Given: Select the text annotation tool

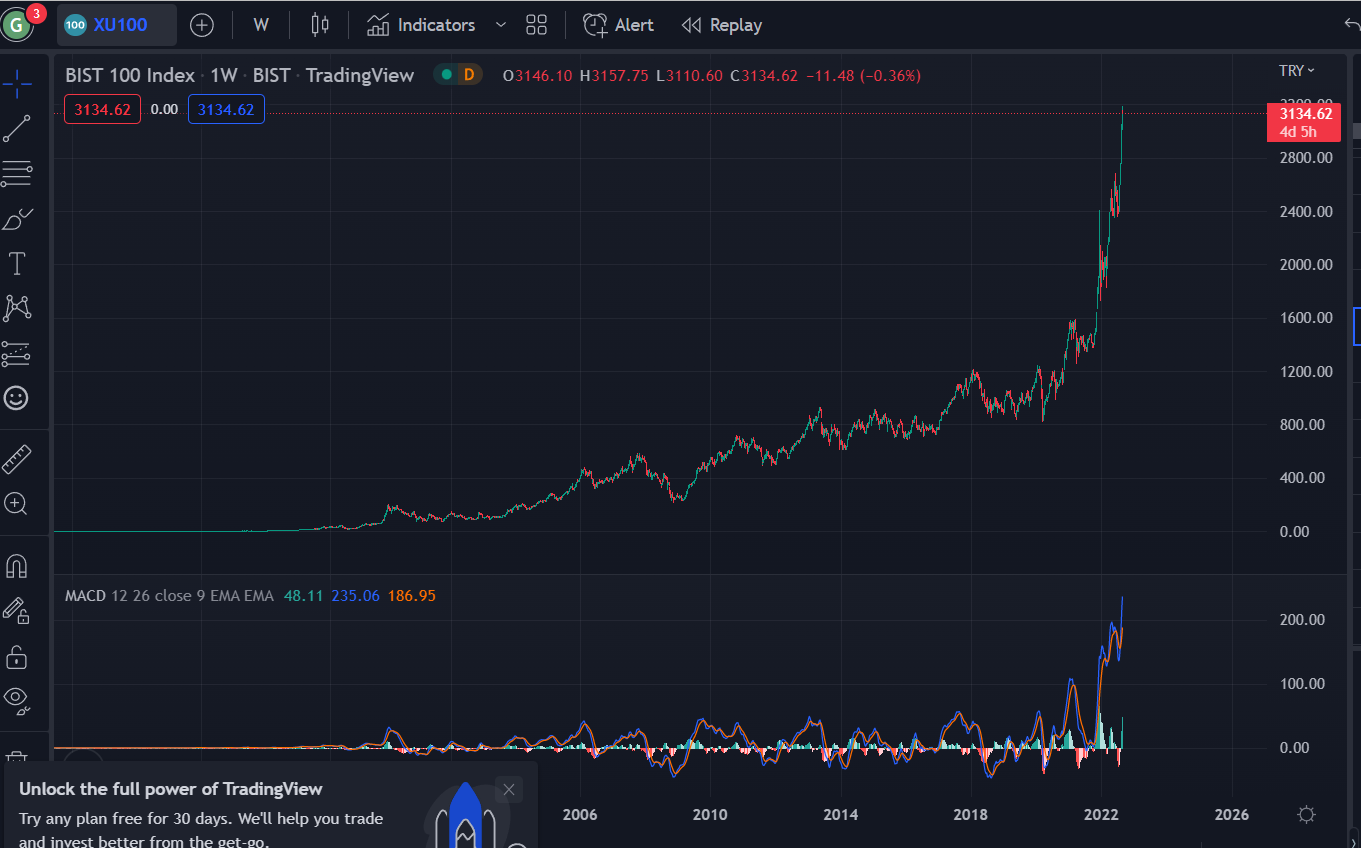Looking at the screenshot, I should coord(17,264).
